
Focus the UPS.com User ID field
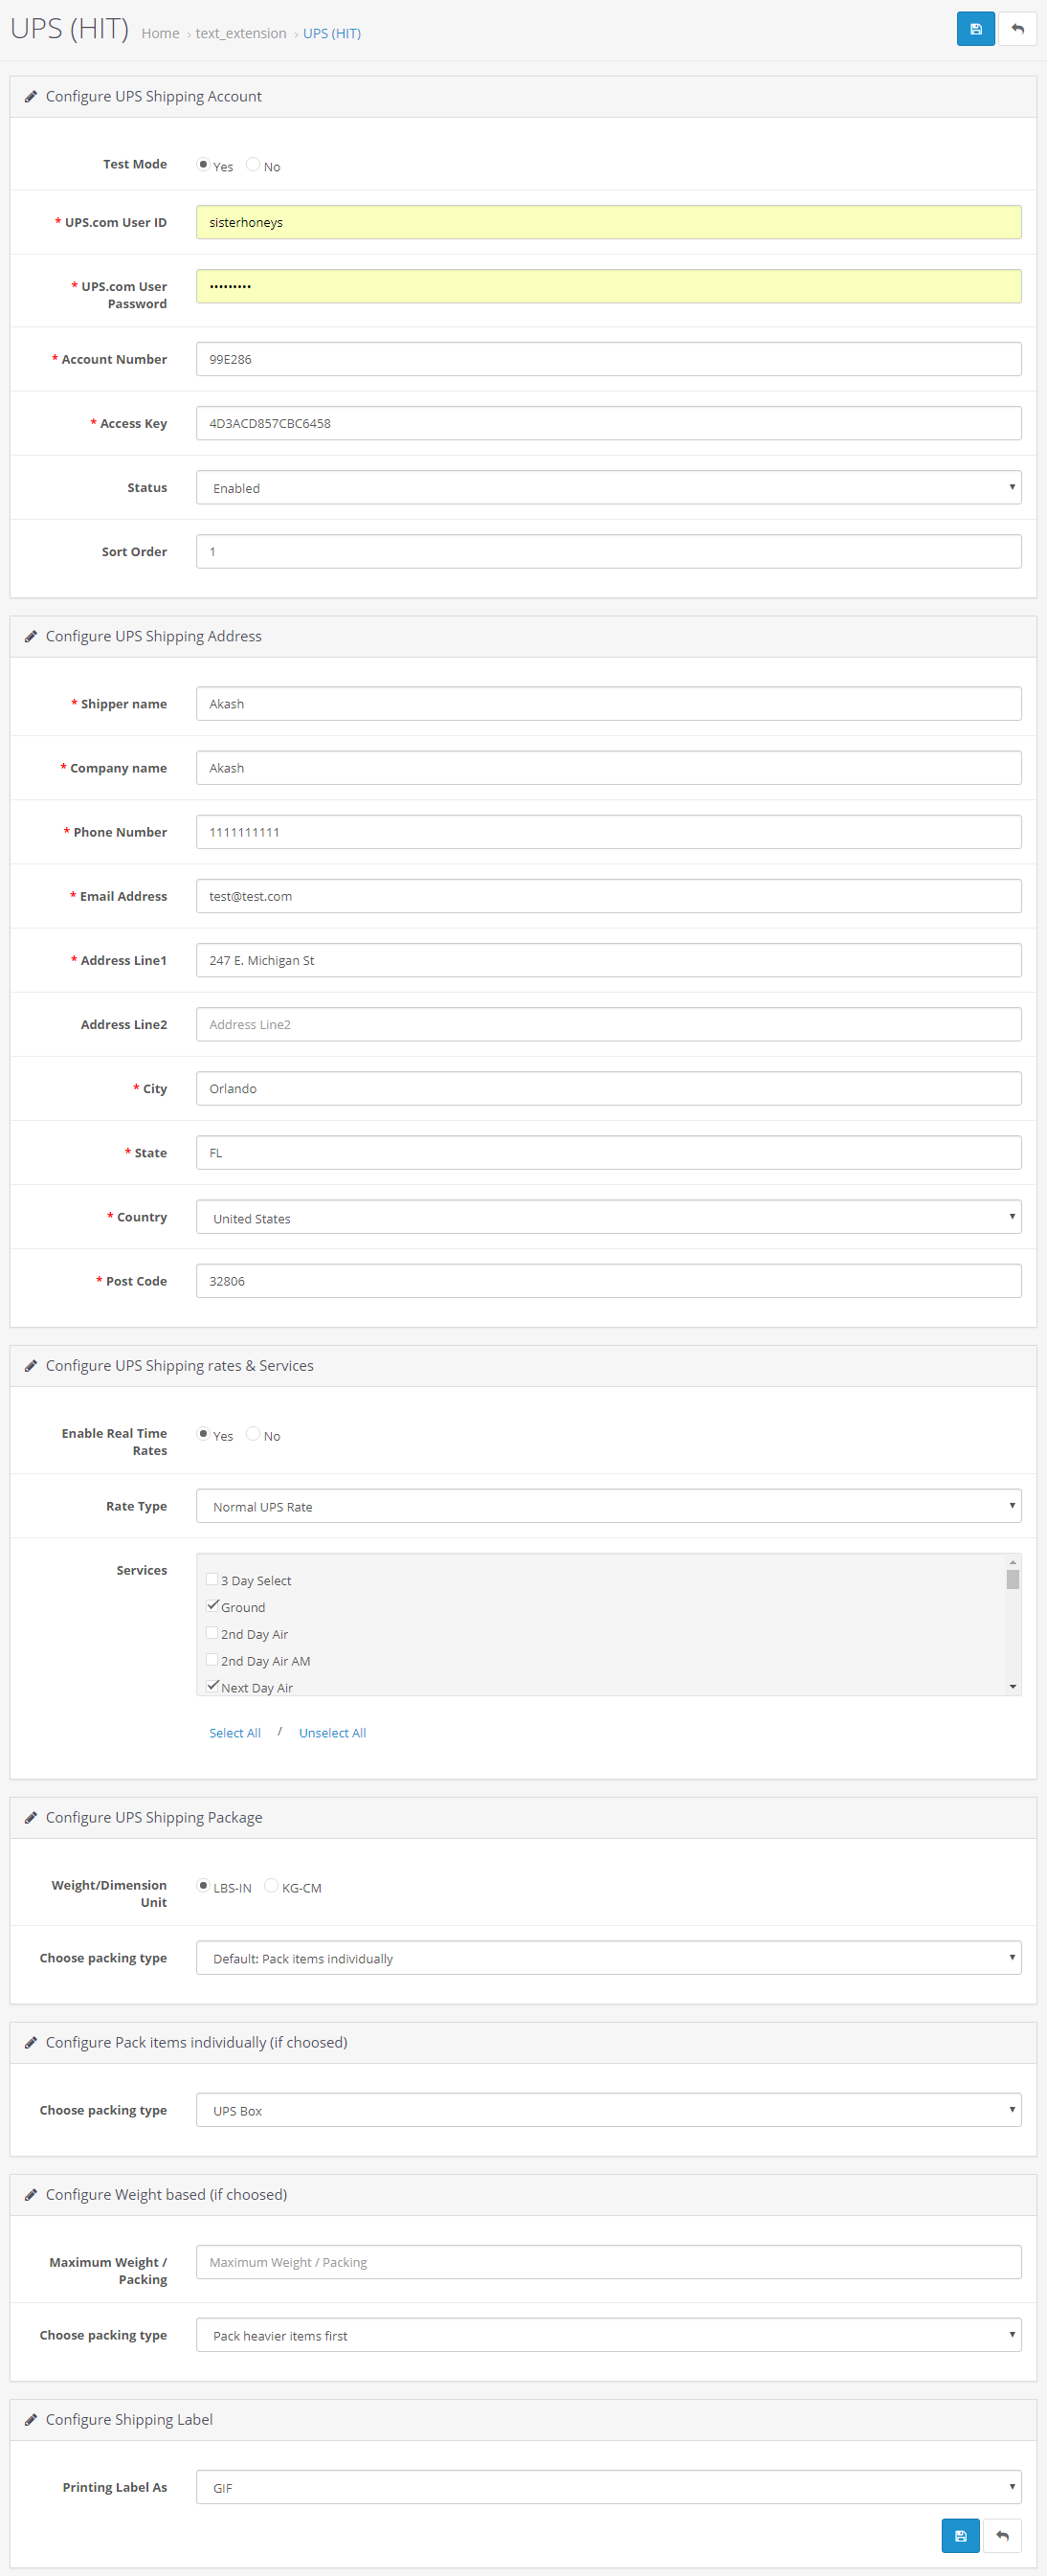[x=608, y=223]
